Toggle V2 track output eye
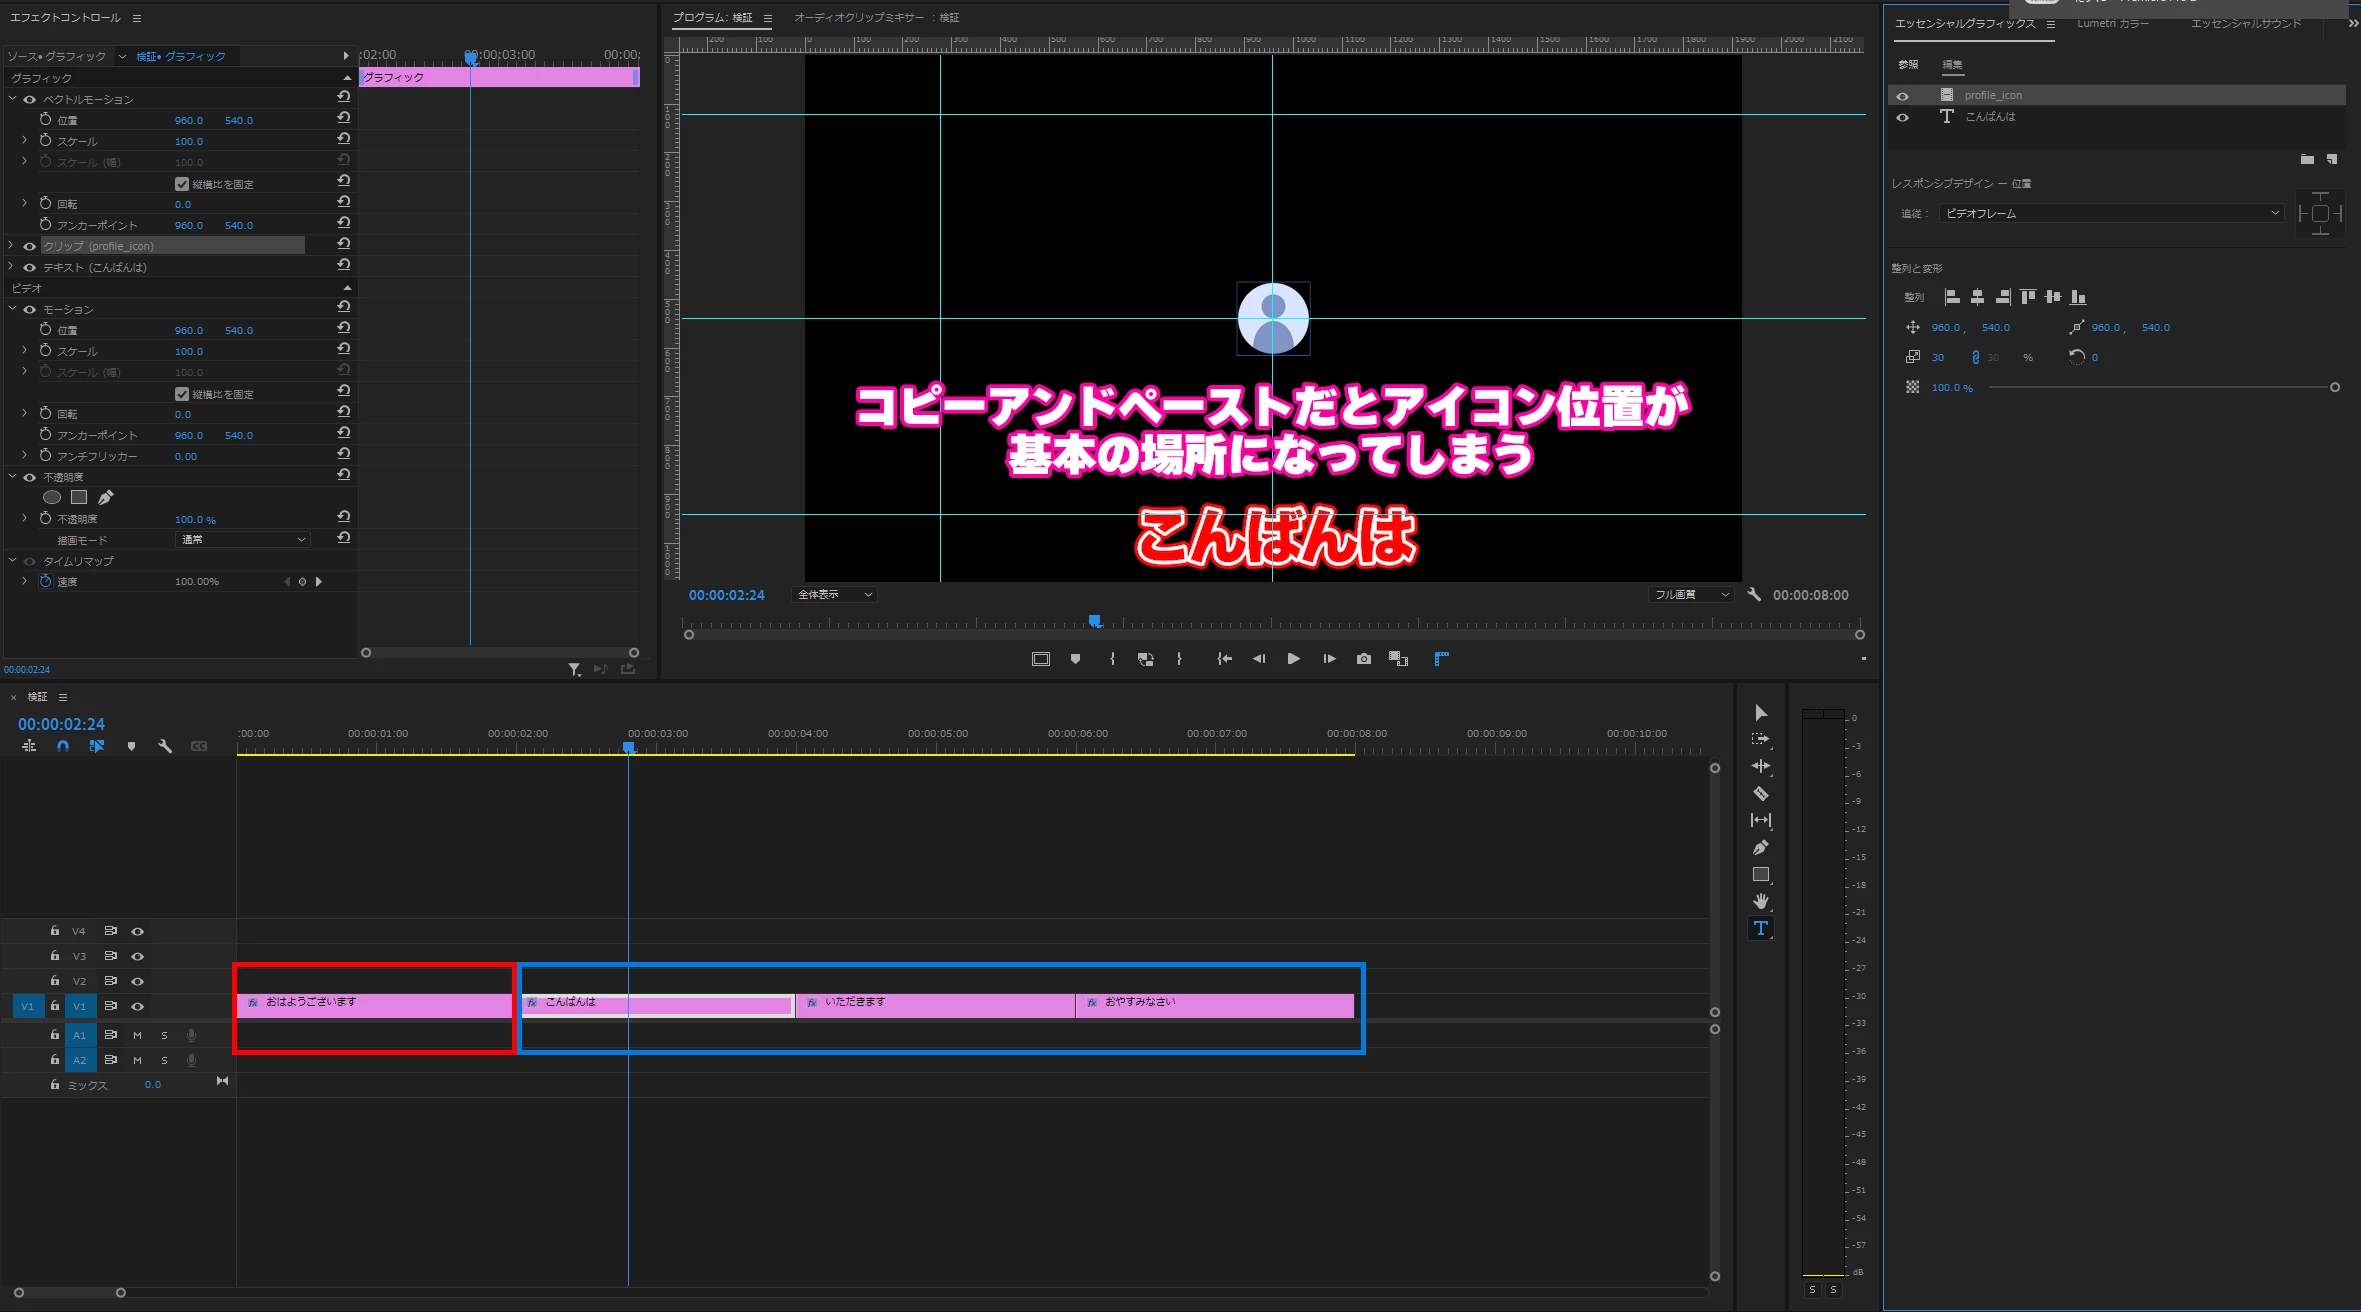 (x=138, y=981)
